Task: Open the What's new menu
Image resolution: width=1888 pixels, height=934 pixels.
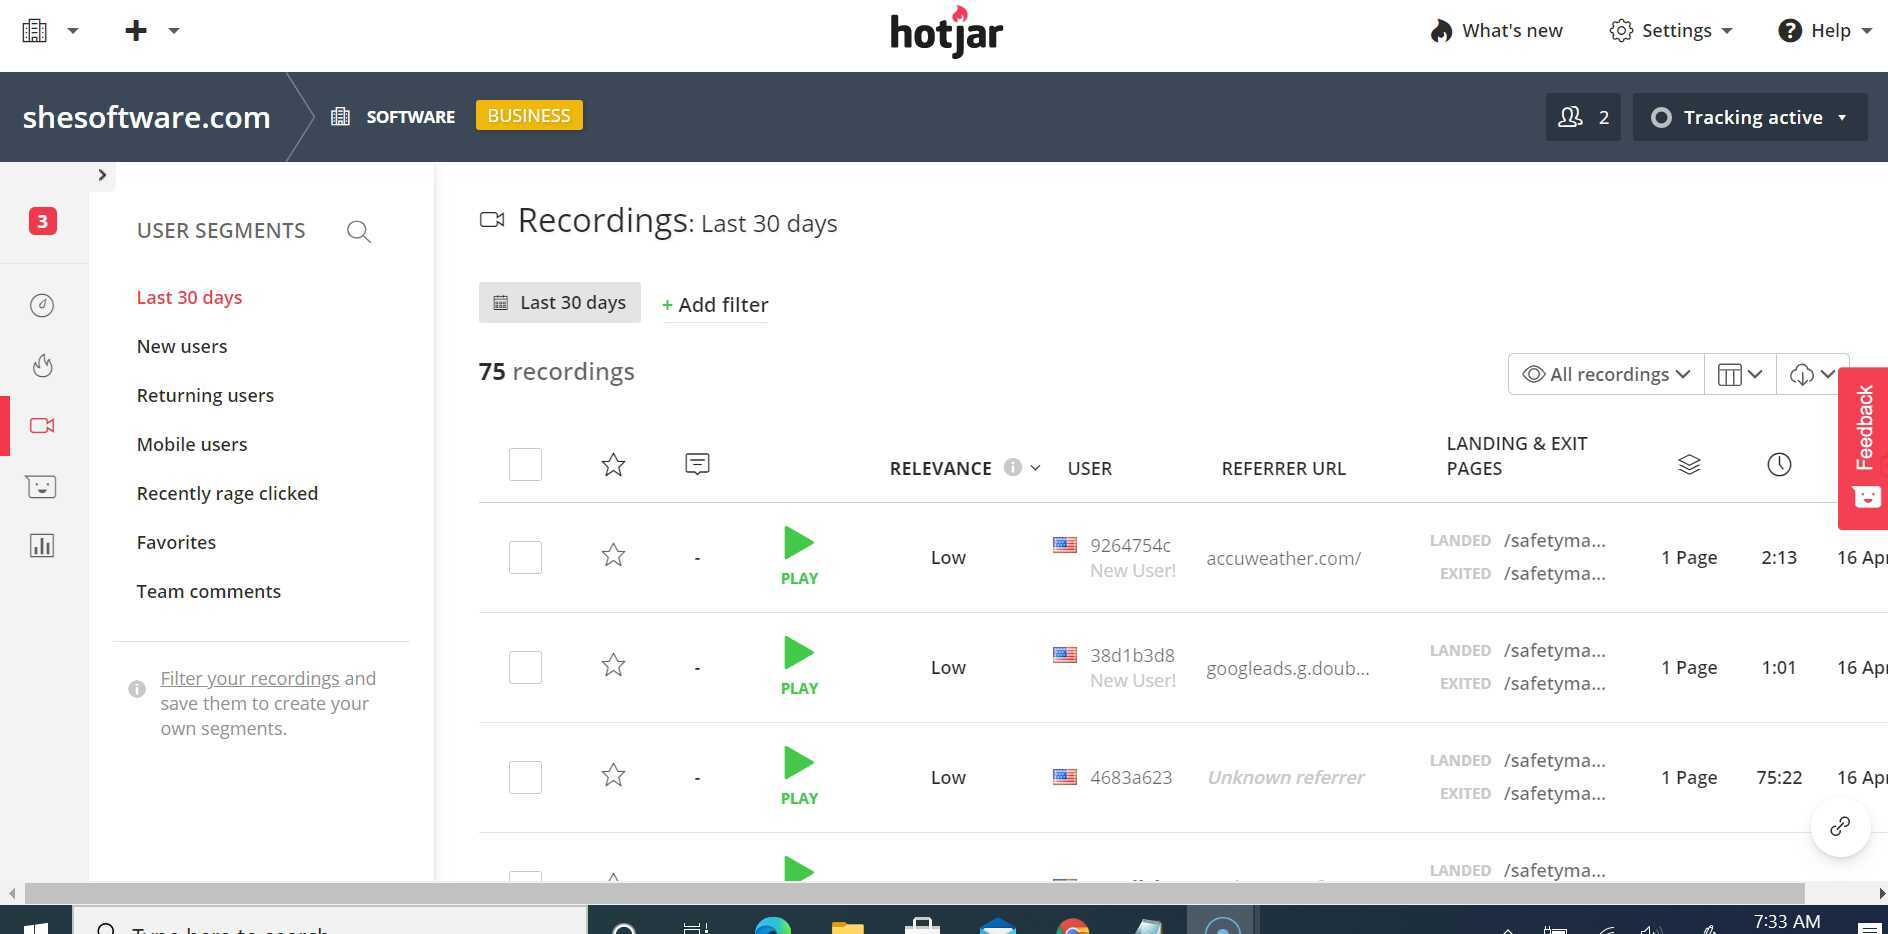Action: (1496, 30)
